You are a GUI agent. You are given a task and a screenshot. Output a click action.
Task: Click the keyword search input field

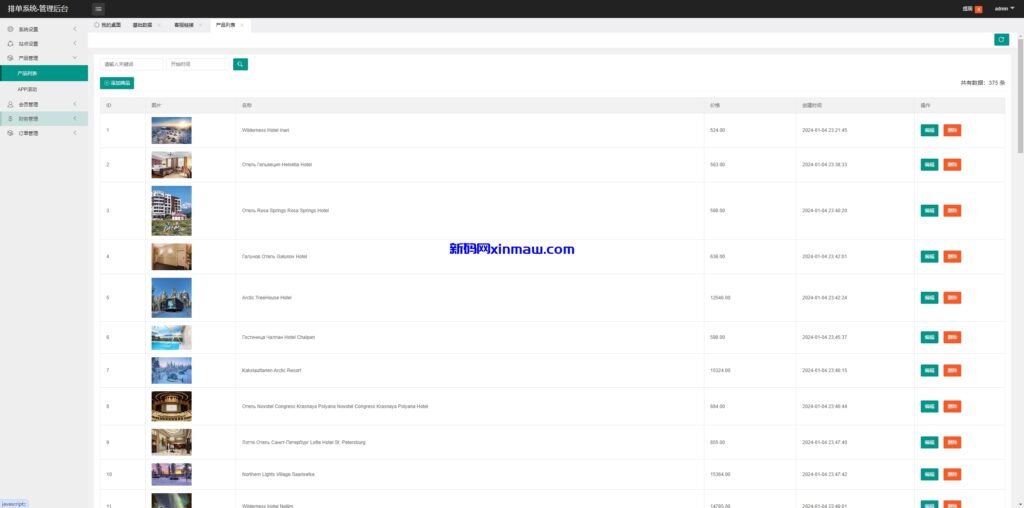(131, 64)
